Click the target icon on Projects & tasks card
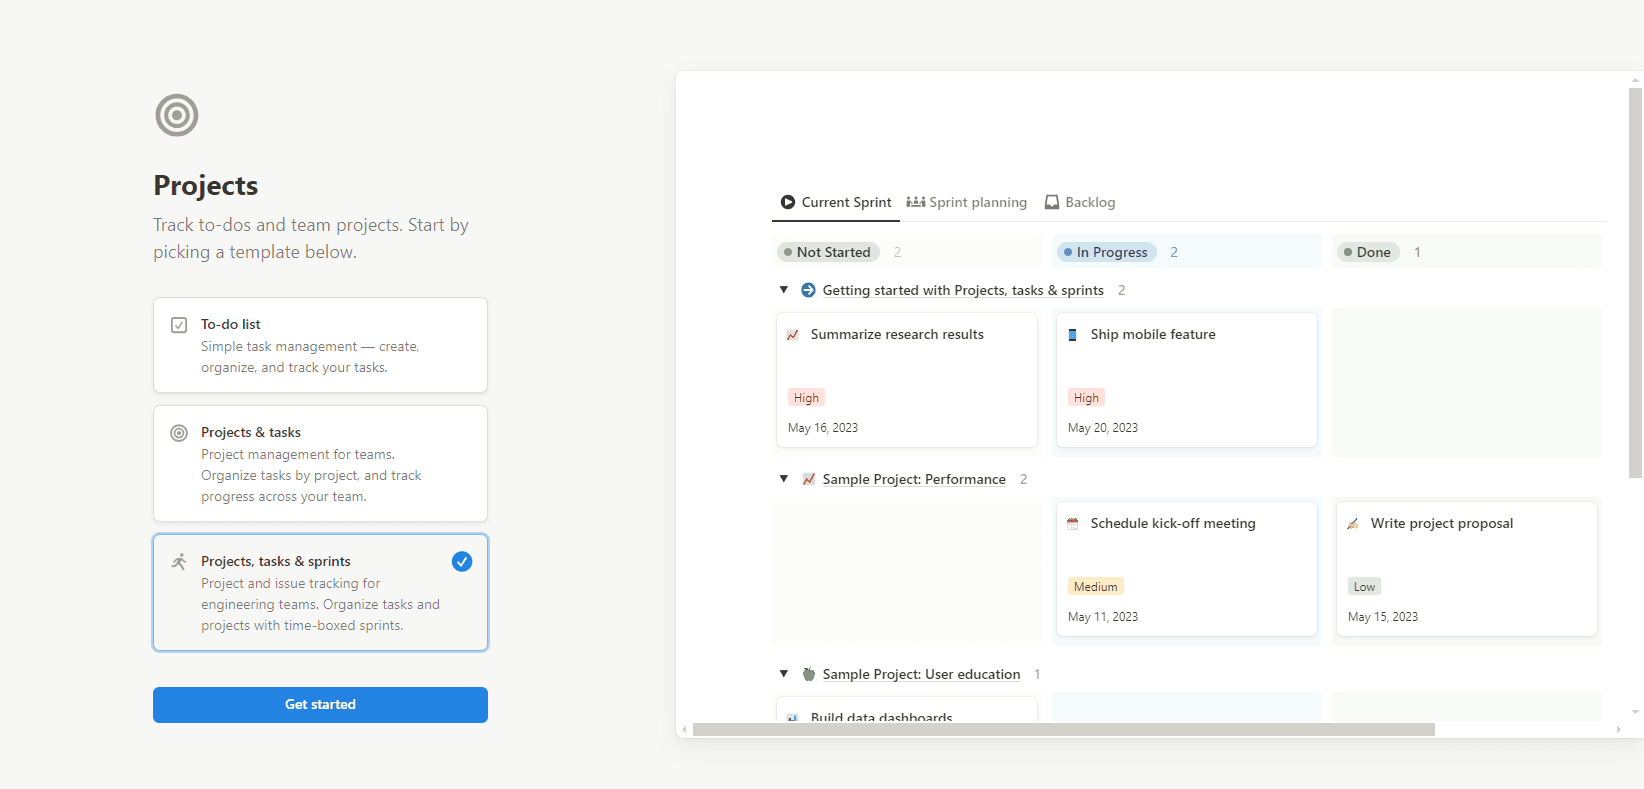Image resolution: width=1644 pixels, height=789 pixels. click(x=179, y=433)
